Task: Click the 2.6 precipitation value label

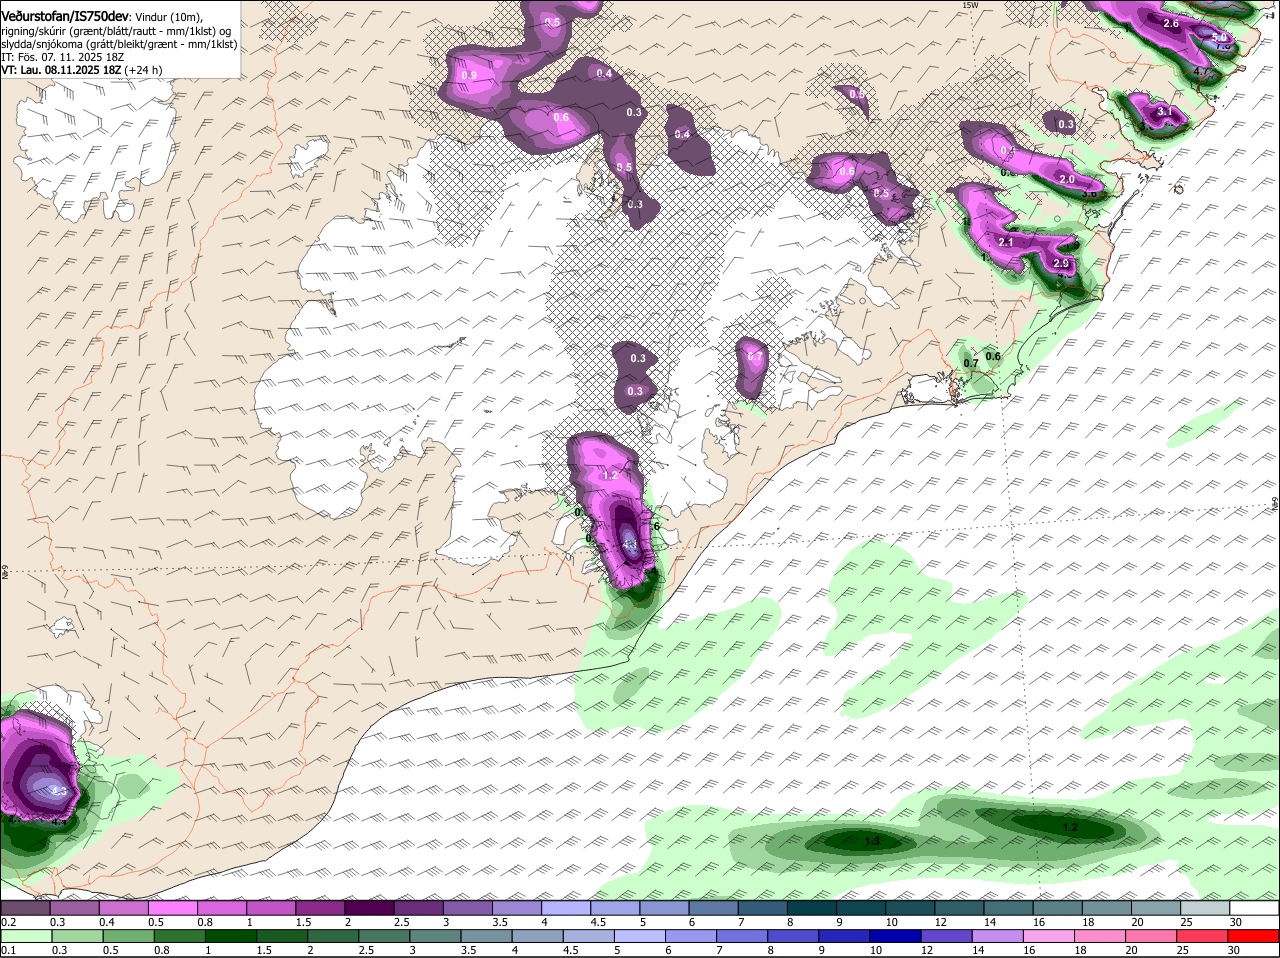Action: pos(1172,23)
